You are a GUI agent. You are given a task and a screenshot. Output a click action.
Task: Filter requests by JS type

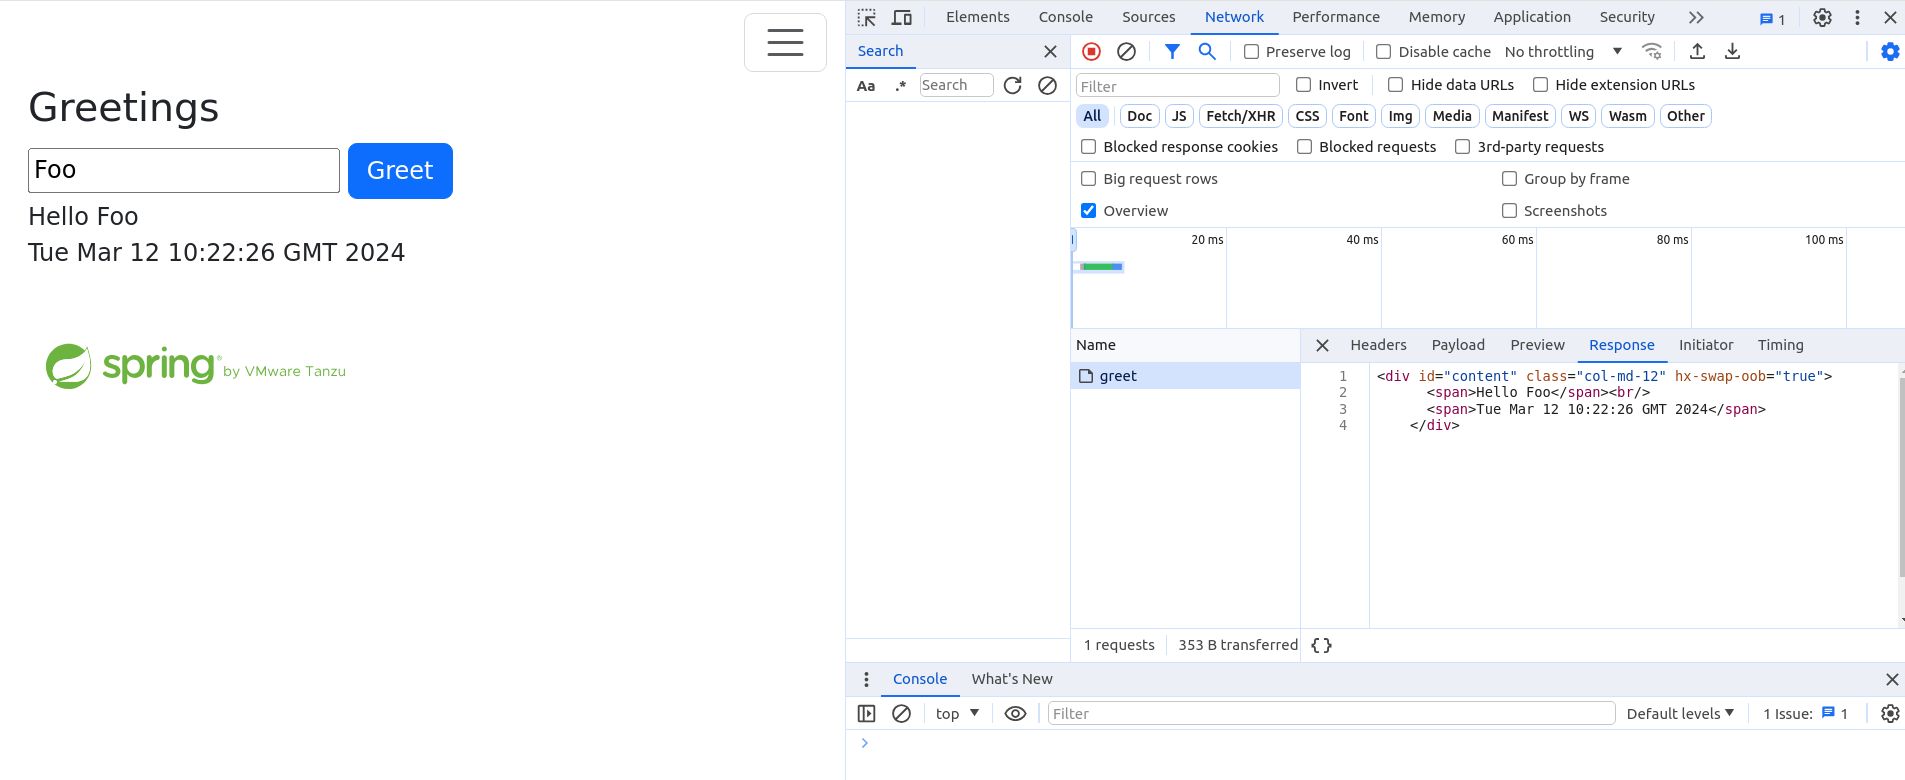point(1179,116)
